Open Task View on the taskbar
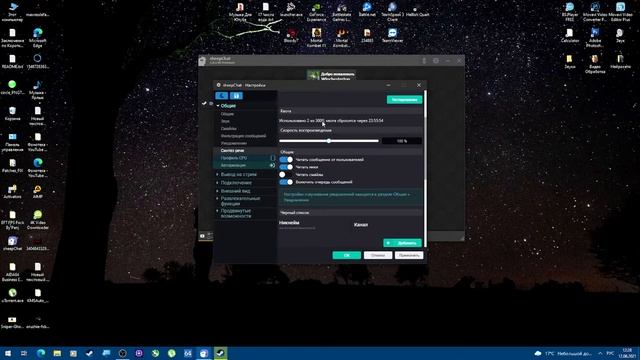The image size is (640, 360). click(24, 353)
